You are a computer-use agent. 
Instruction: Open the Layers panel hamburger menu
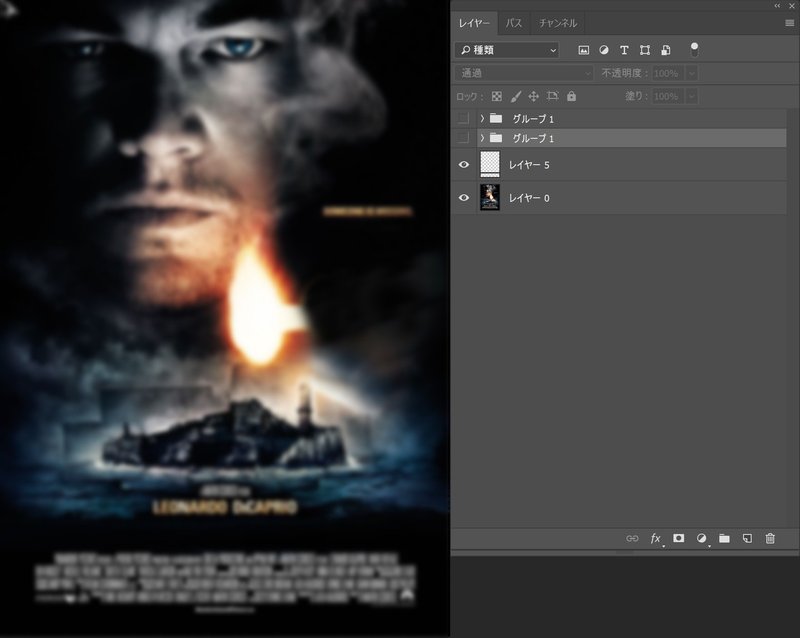pyautogui.click(x=789, y=23)
